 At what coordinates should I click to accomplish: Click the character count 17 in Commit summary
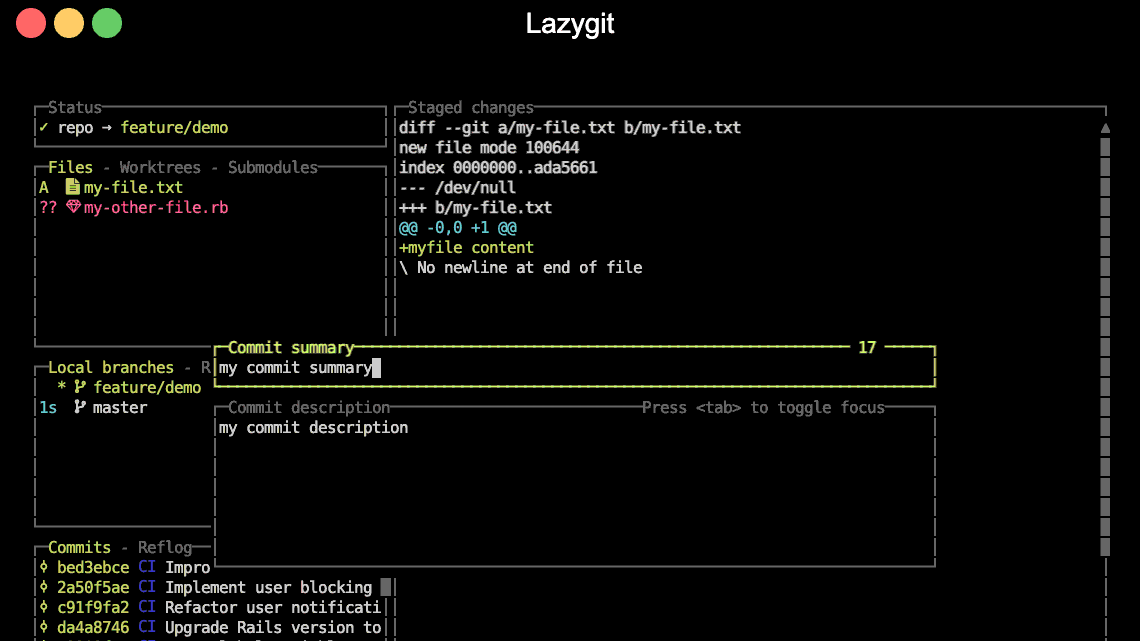coord(867,347)
